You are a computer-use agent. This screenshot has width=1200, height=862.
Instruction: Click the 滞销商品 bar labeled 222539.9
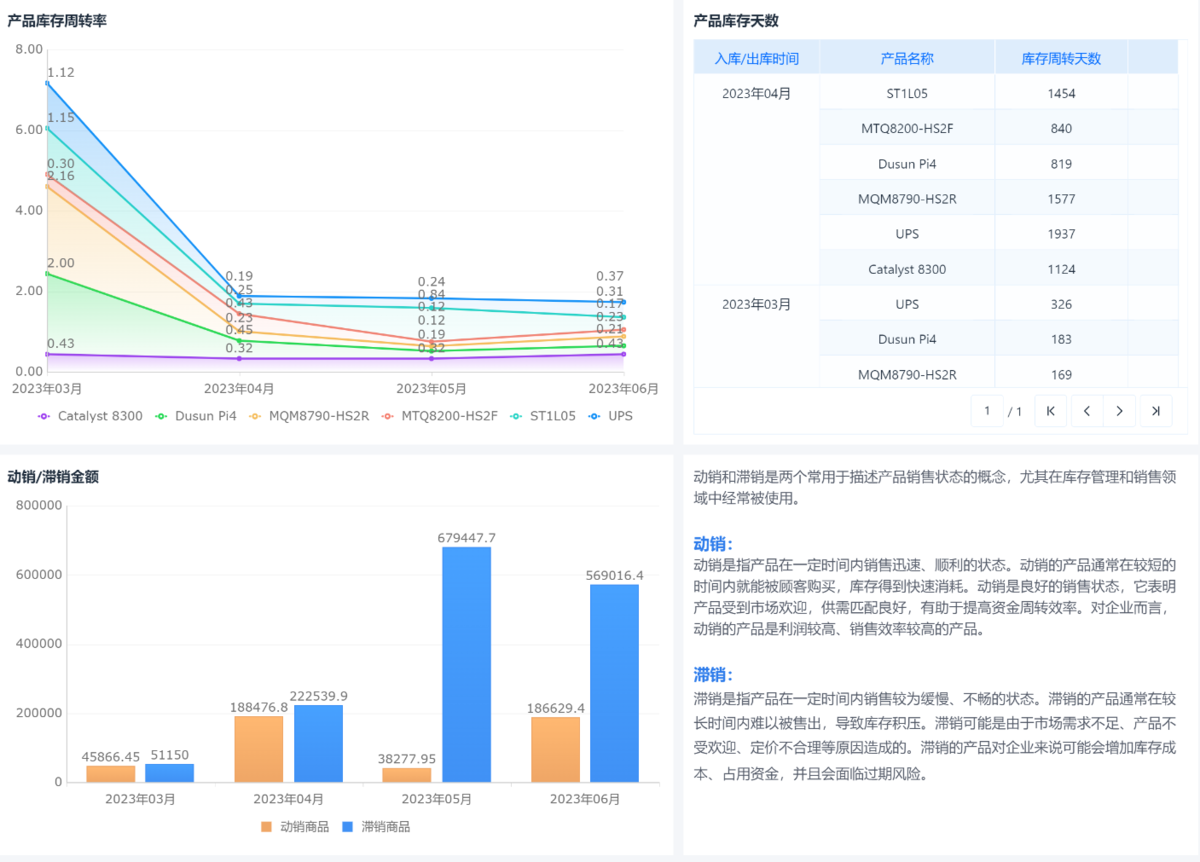tap(319, 744)
